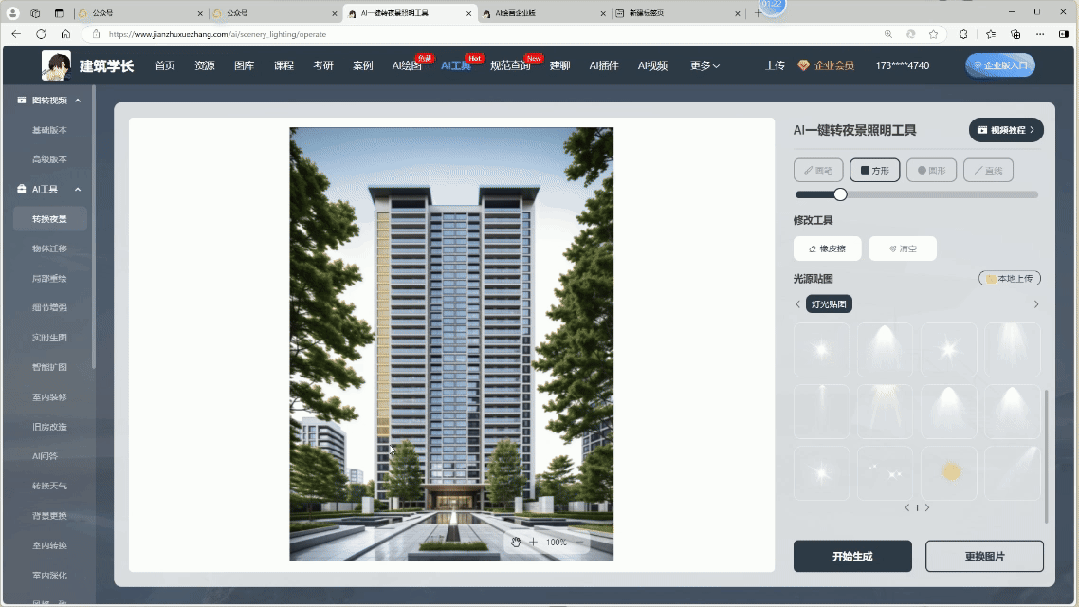Screen dimensions: 1079x607
Task: Open 高级版本 in the sidebar
Action: point(49,159)
